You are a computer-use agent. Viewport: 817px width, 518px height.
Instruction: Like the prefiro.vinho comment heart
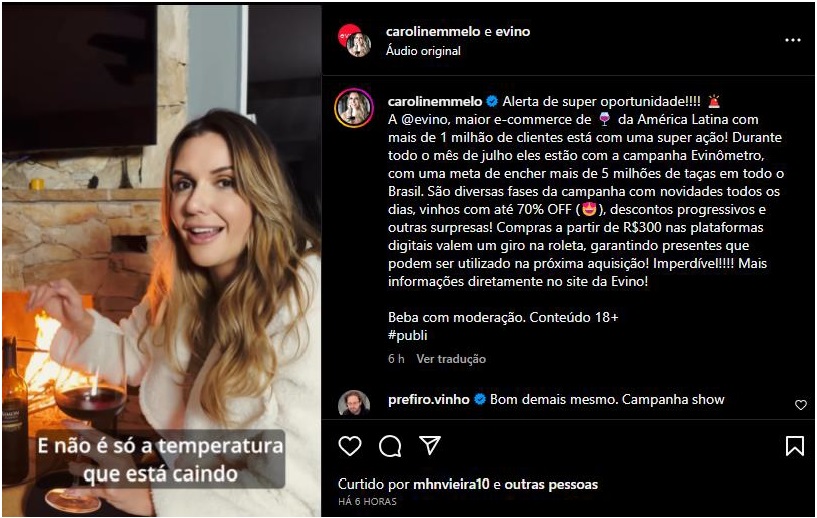click(x=801, y=405)
